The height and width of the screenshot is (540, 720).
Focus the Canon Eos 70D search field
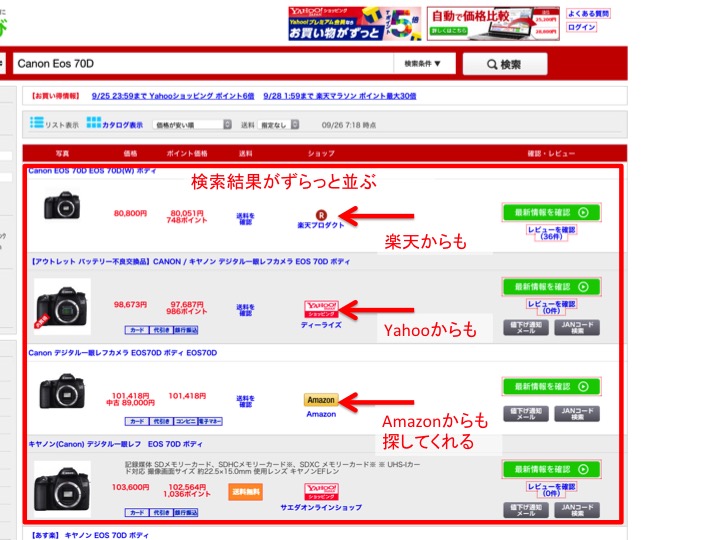(203, 63)
